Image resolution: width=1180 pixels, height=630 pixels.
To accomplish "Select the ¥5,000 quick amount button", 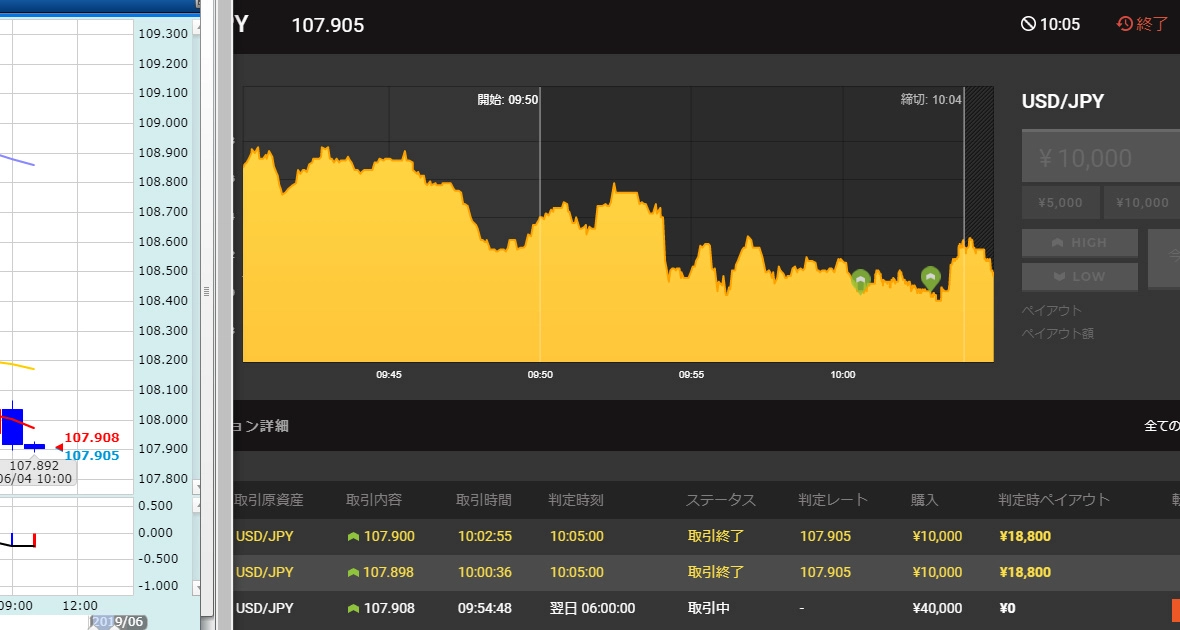I will [x=1060, y=203].
